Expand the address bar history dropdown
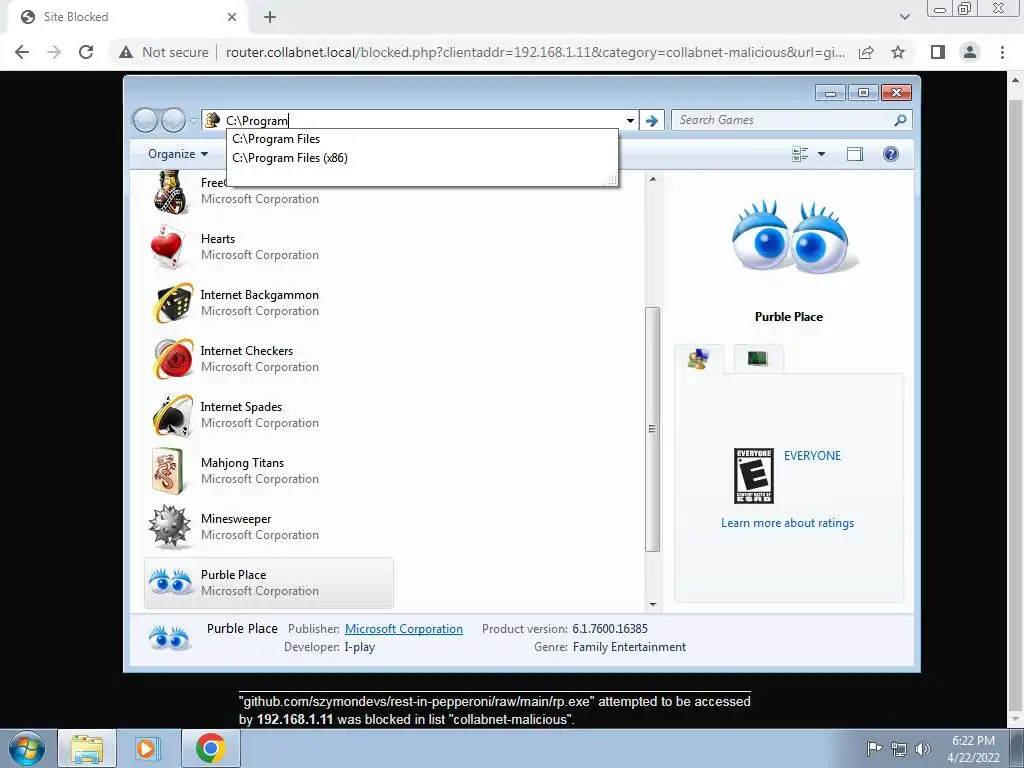Viewport: 1024px width, 768px height. pyautogui.click(x=630, y=120)
